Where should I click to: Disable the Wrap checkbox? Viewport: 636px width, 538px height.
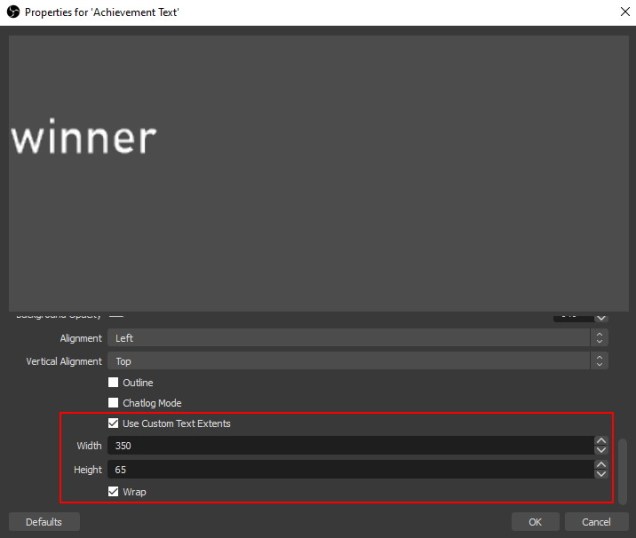[113, 492]
